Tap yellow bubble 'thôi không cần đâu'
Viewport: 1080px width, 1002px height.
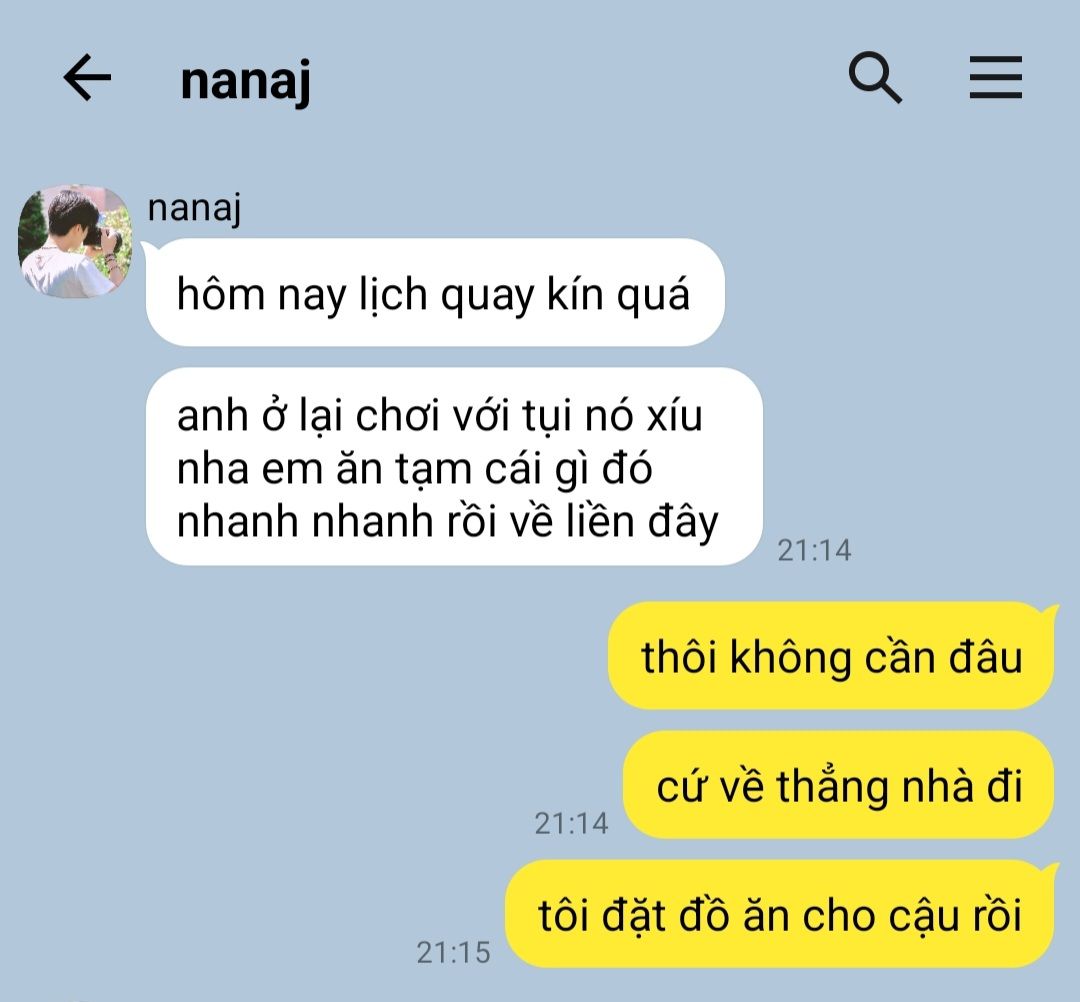[832, 656]
